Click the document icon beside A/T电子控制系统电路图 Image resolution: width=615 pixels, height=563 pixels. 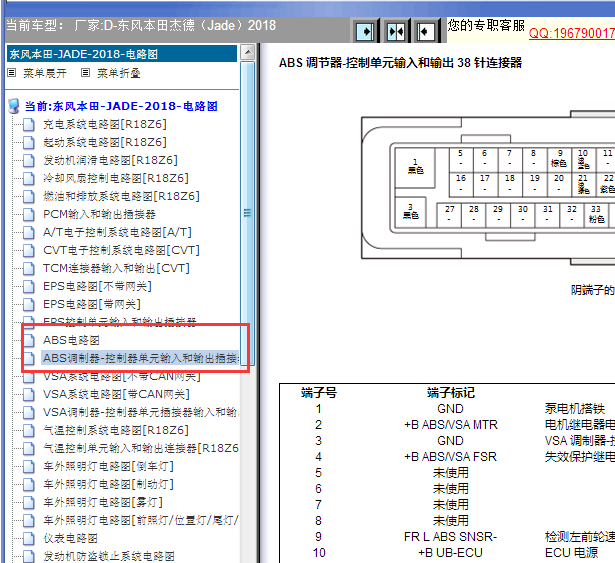(29, 233)
